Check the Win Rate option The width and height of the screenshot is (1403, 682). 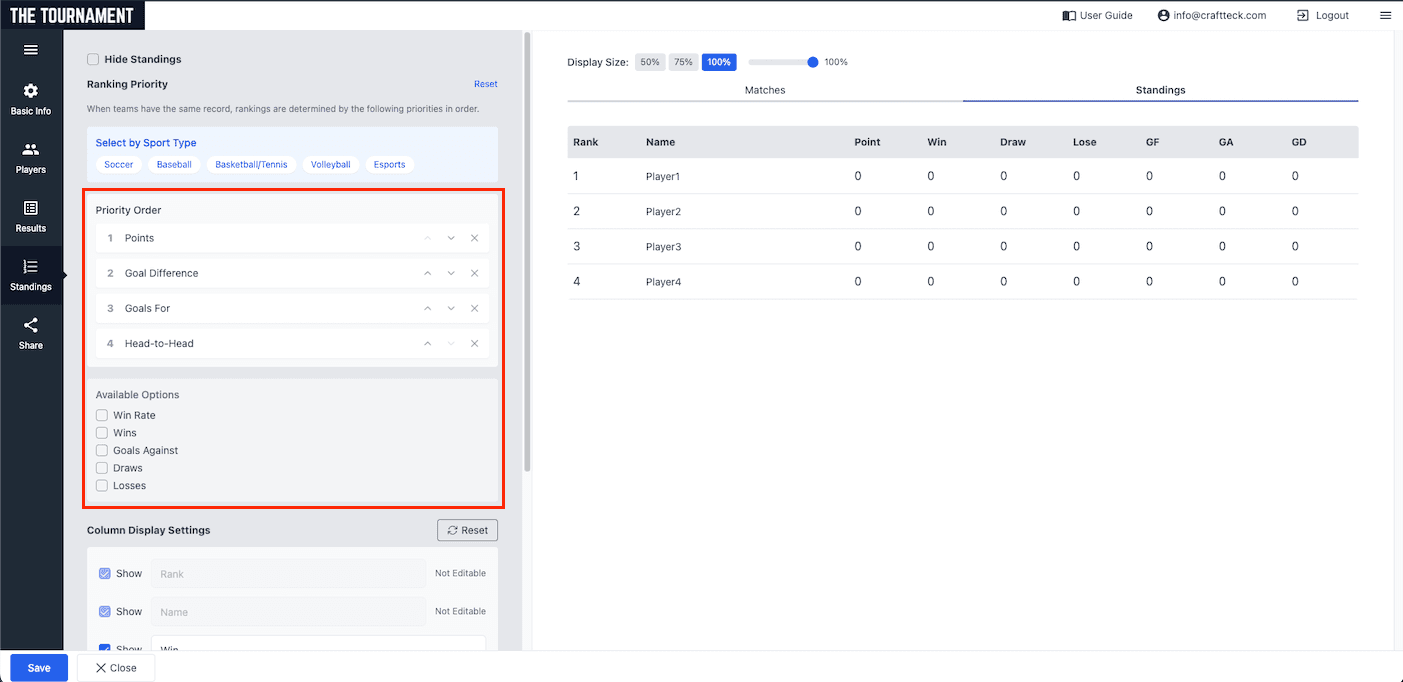pyautogui.click(x=102, y=415)
